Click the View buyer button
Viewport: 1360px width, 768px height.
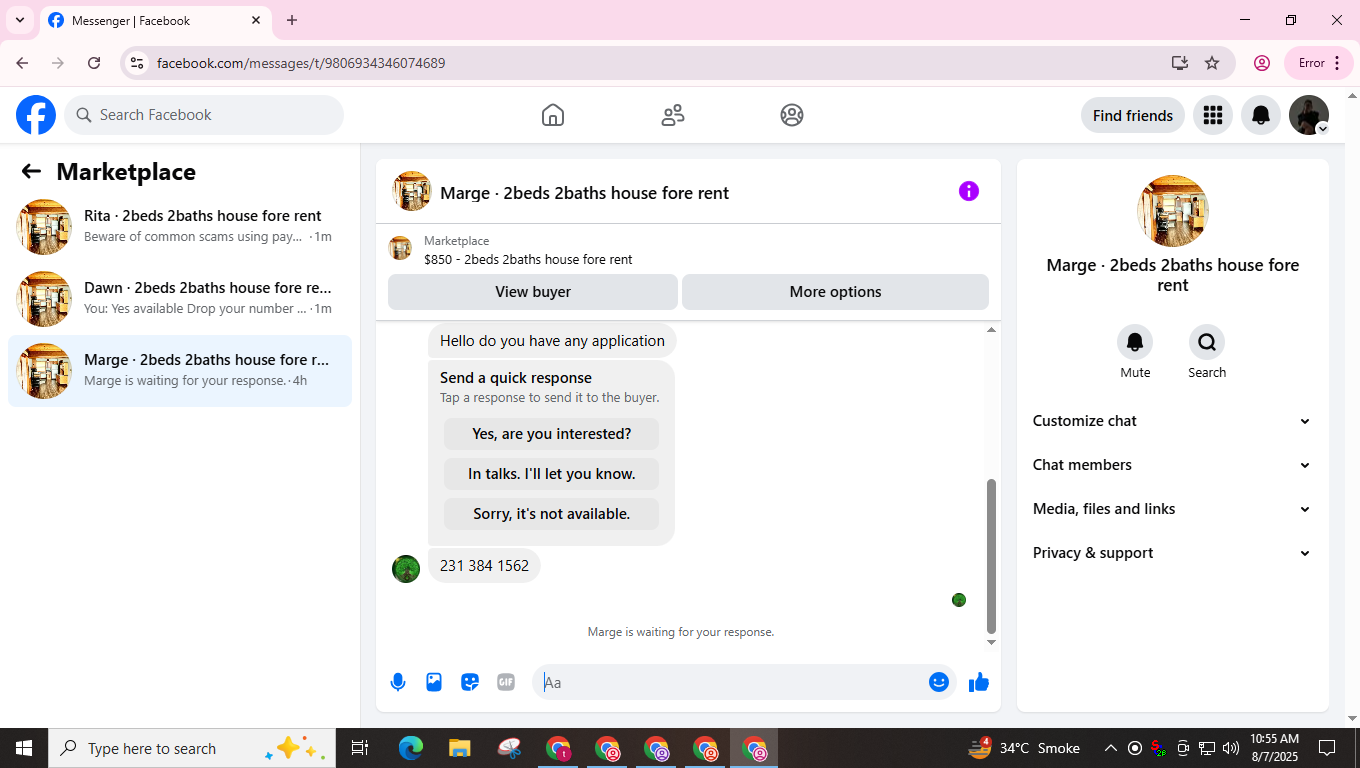[x=533, y=292]
